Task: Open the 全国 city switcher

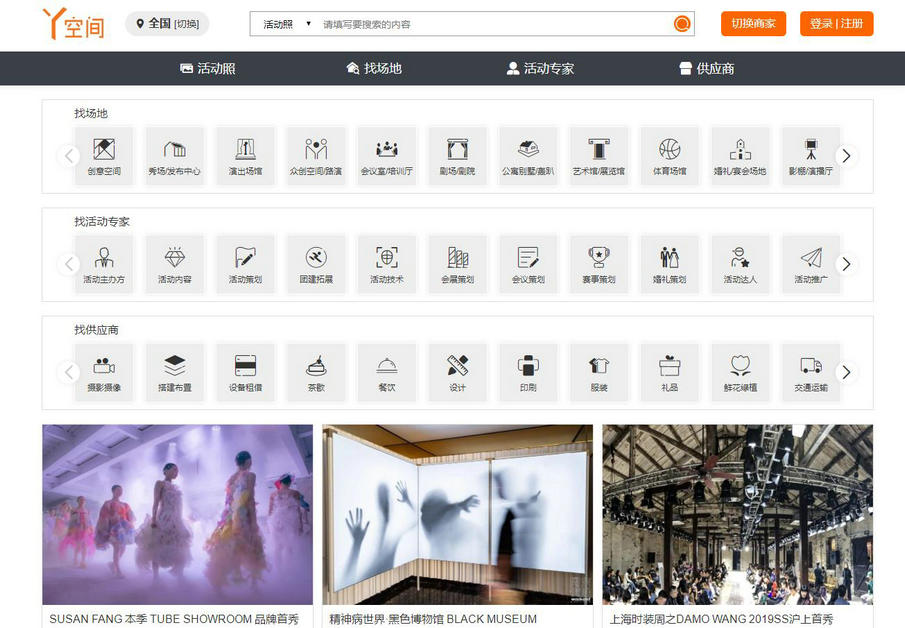Action: pyautogui.click(x=167, y=24)
